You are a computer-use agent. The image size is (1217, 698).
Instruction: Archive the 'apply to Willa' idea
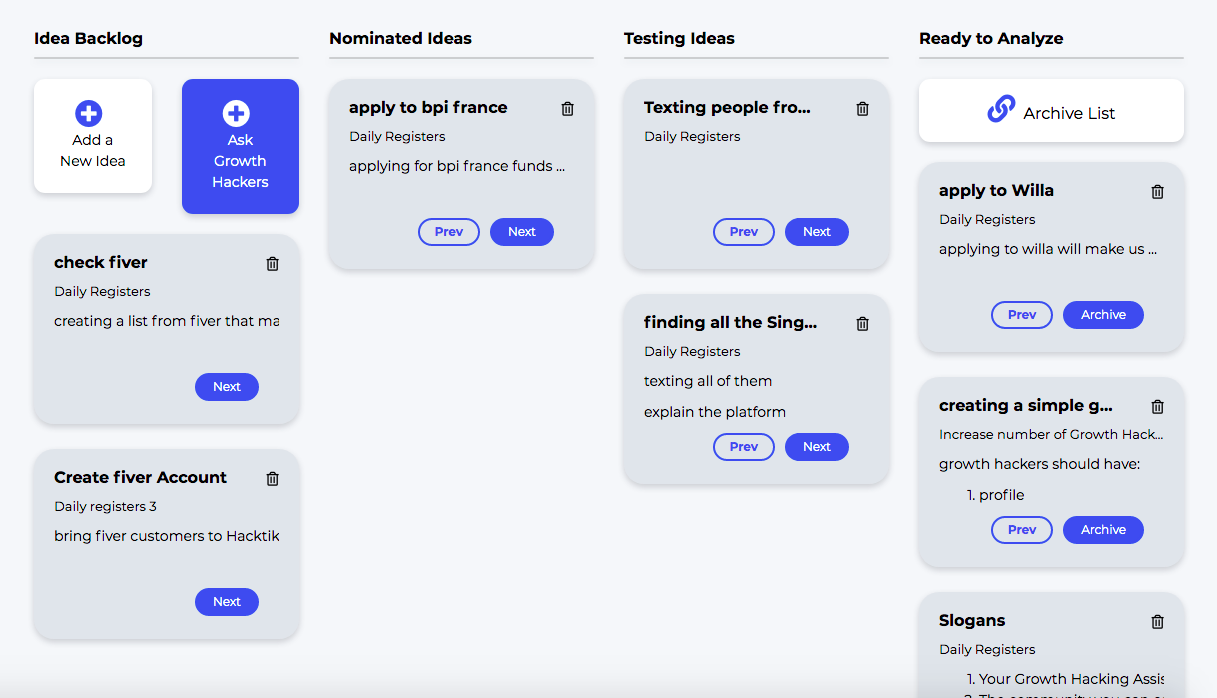[1103, 315]
